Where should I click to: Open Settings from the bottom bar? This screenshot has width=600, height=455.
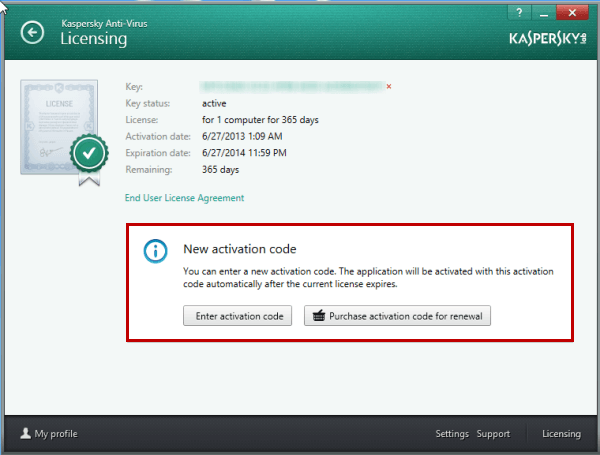[452, 434]
